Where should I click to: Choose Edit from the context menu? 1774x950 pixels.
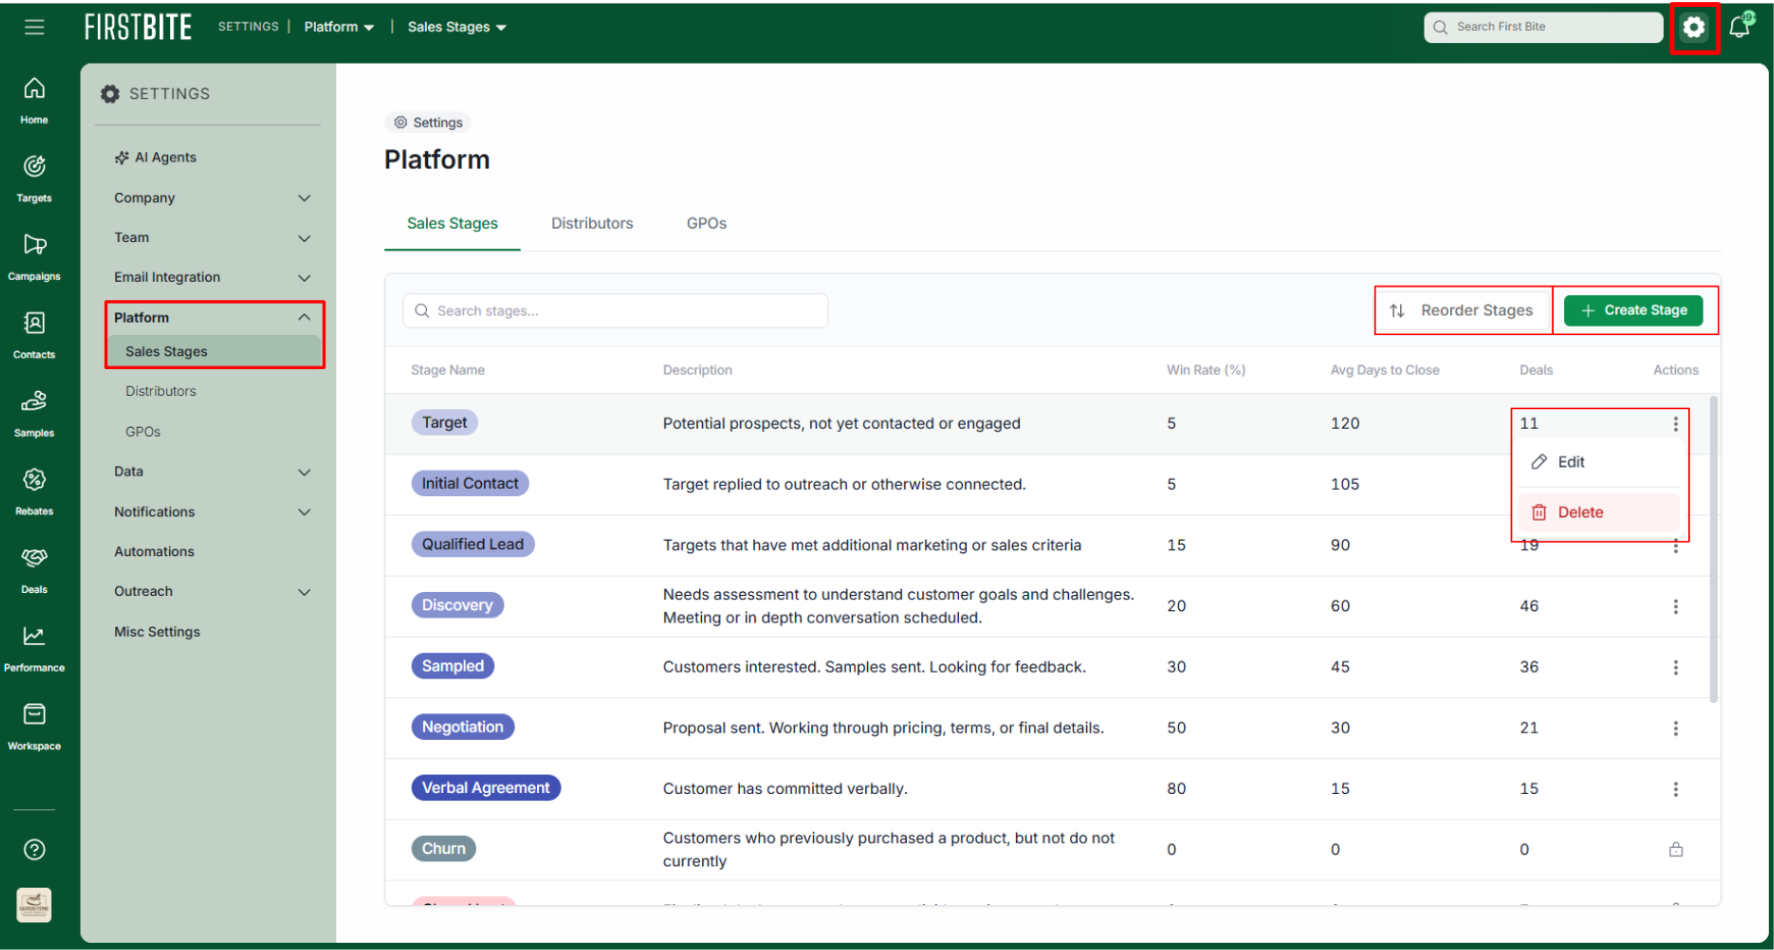[x=1598, y=462]
